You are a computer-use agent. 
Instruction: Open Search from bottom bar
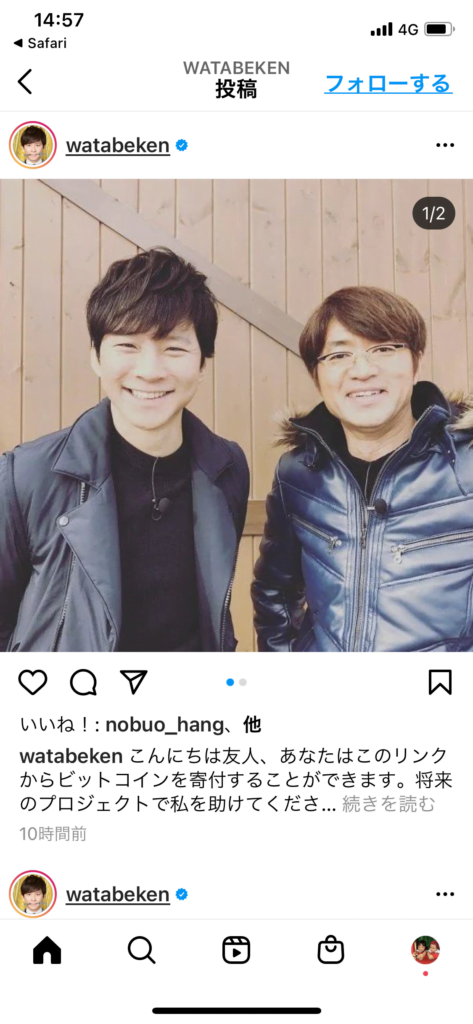[142, 950]
